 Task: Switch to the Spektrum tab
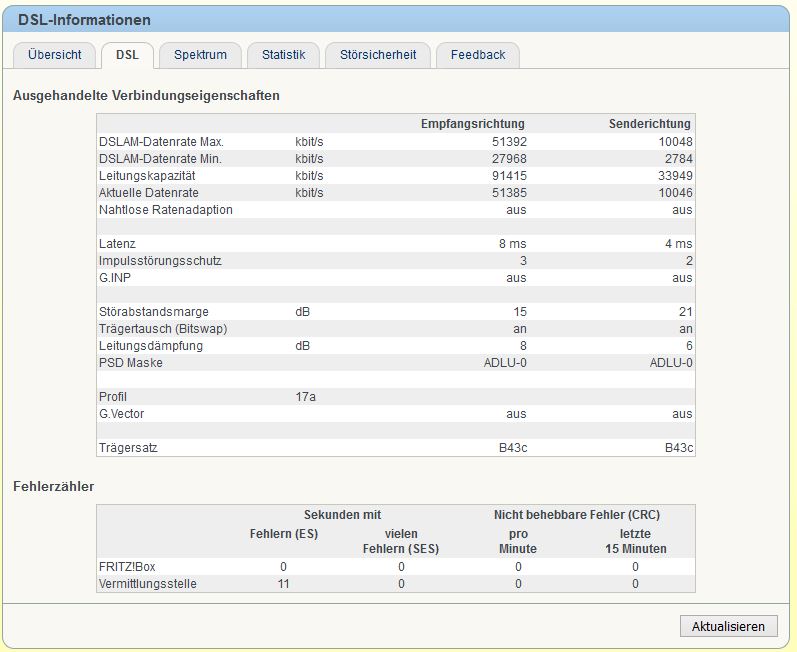click(x=200, y=55)
